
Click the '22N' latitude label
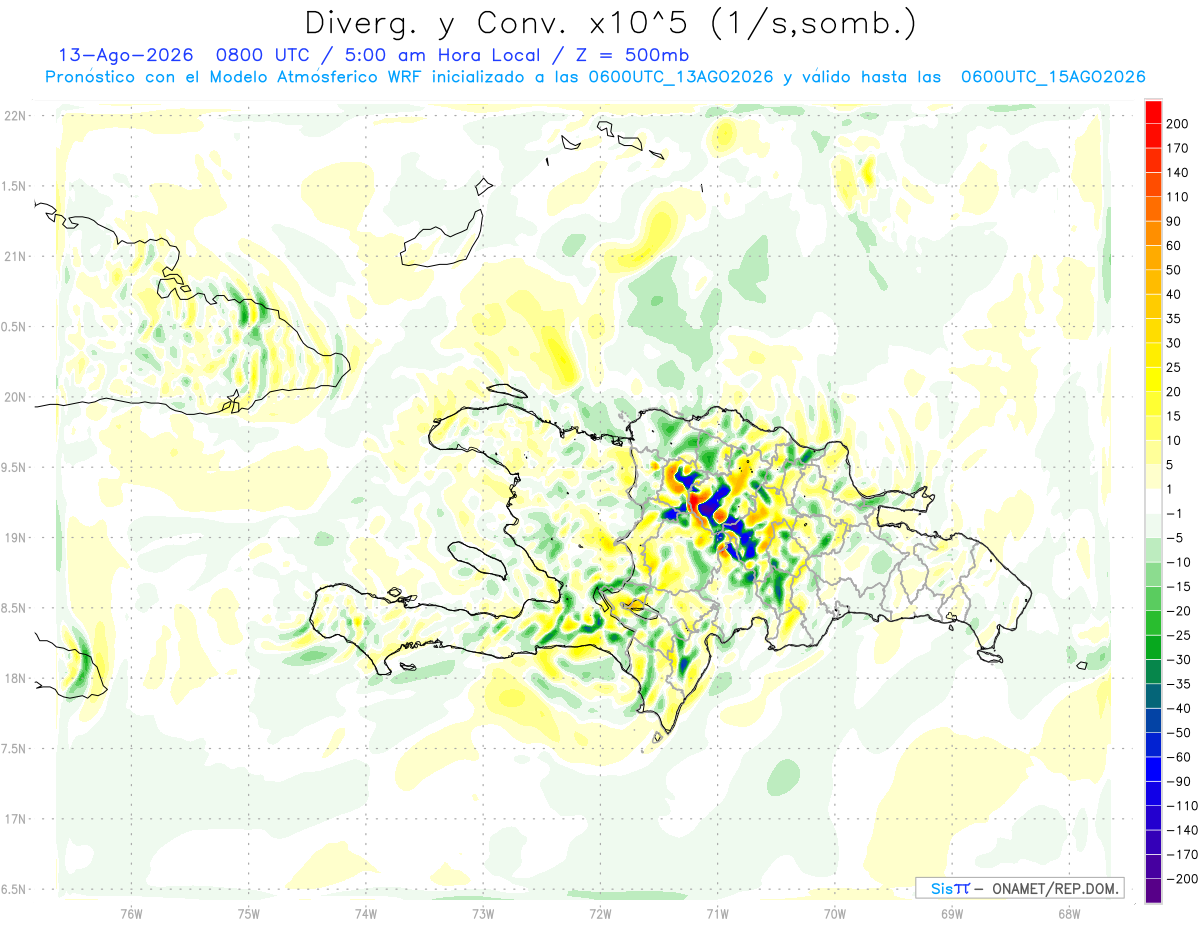[x=15, y=116]
